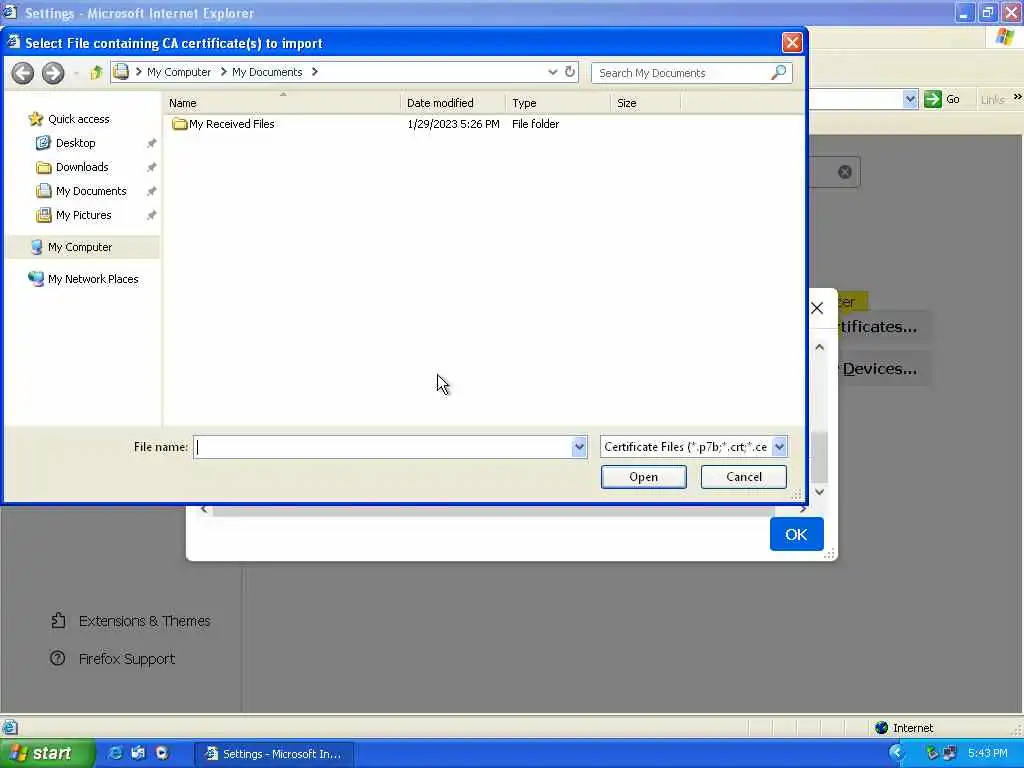Select the My Received Files folder icon

click(180, 124)
